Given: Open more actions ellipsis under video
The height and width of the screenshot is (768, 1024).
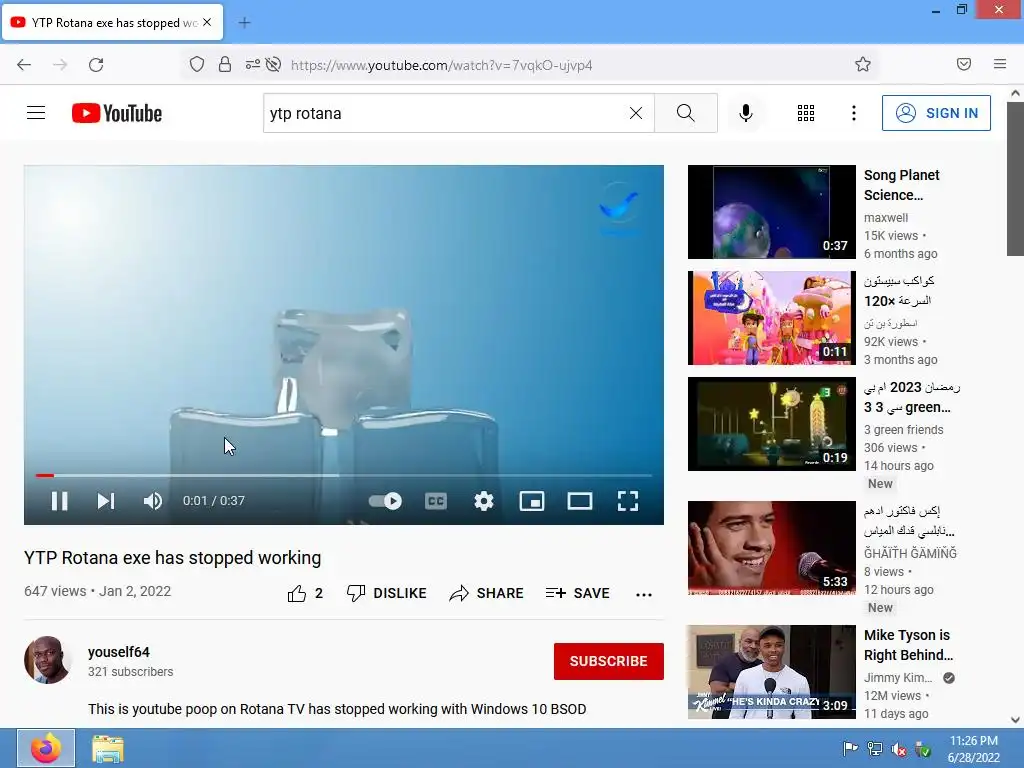Looking at the screenshot, I should [x=644, y=594].
